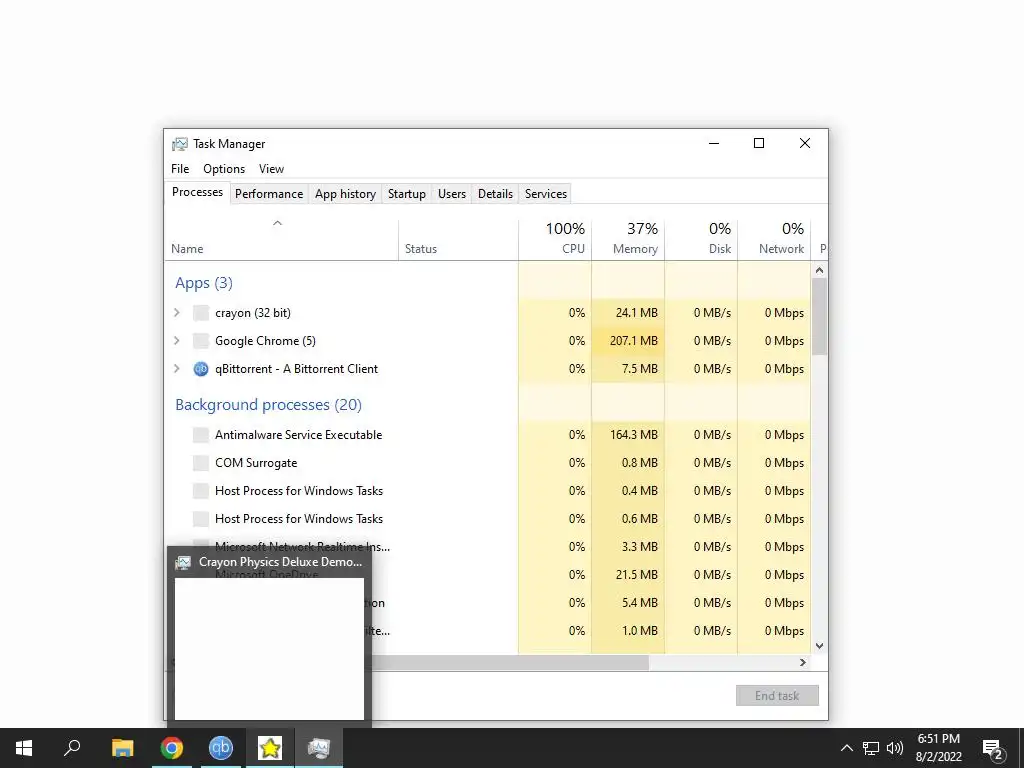This screenshot has width=1024, height=768.
Task: Select the COM Surrogate row
Action: (487, 463)
